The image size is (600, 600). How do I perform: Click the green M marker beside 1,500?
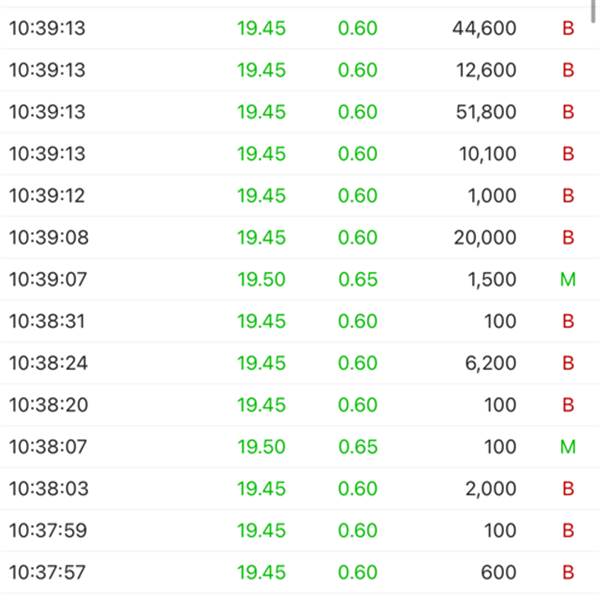click(568, 280)
